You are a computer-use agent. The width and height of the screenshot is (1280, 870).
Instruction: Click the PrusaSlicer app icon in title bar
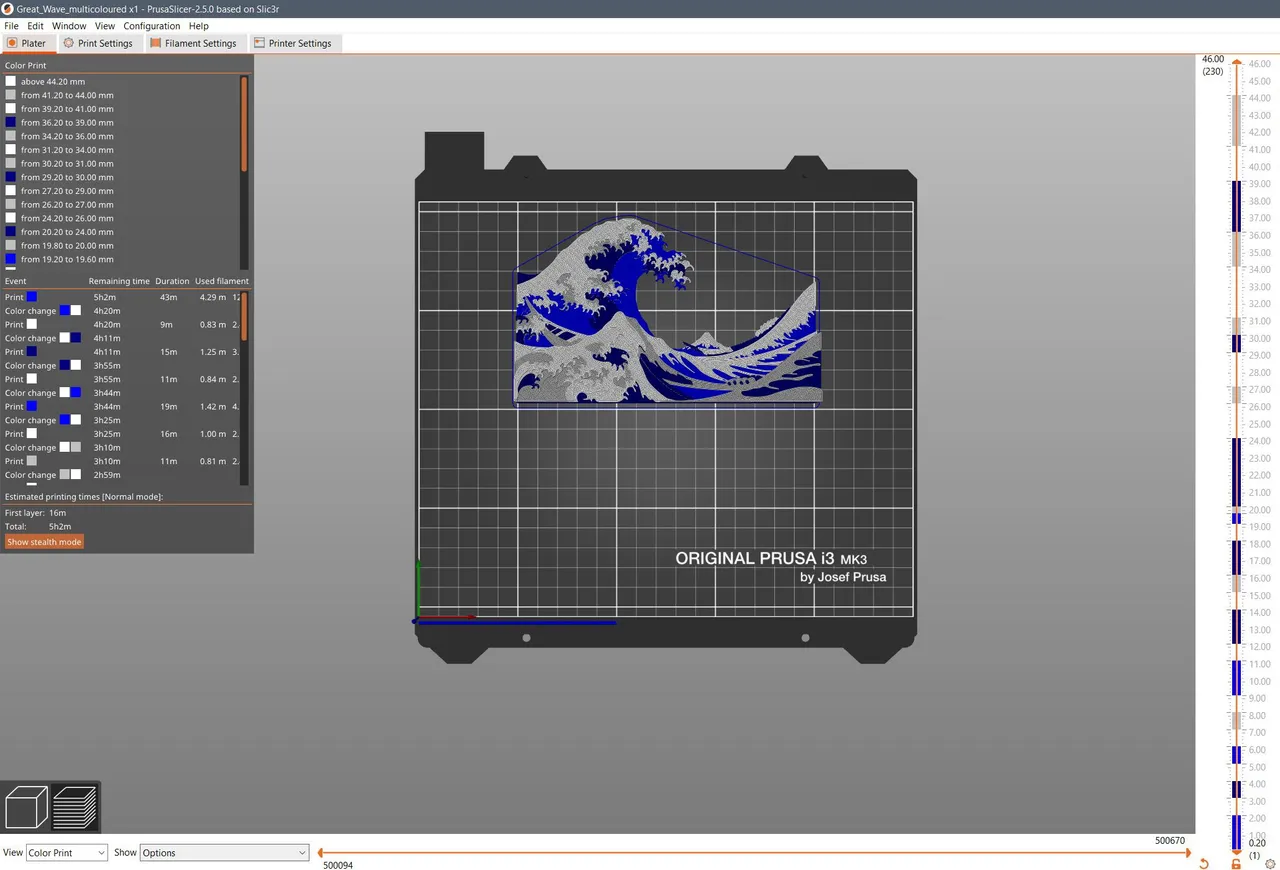7,7
